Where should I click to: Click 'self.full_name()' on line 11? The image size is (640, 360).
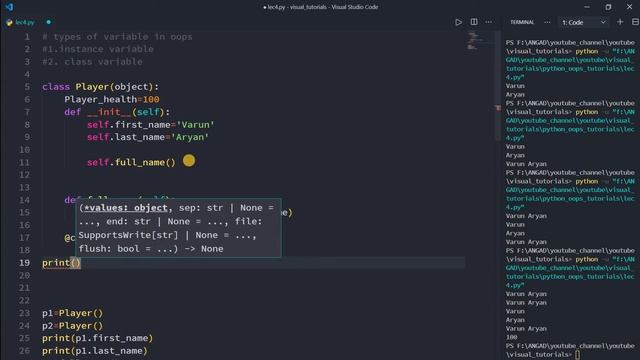131,162
